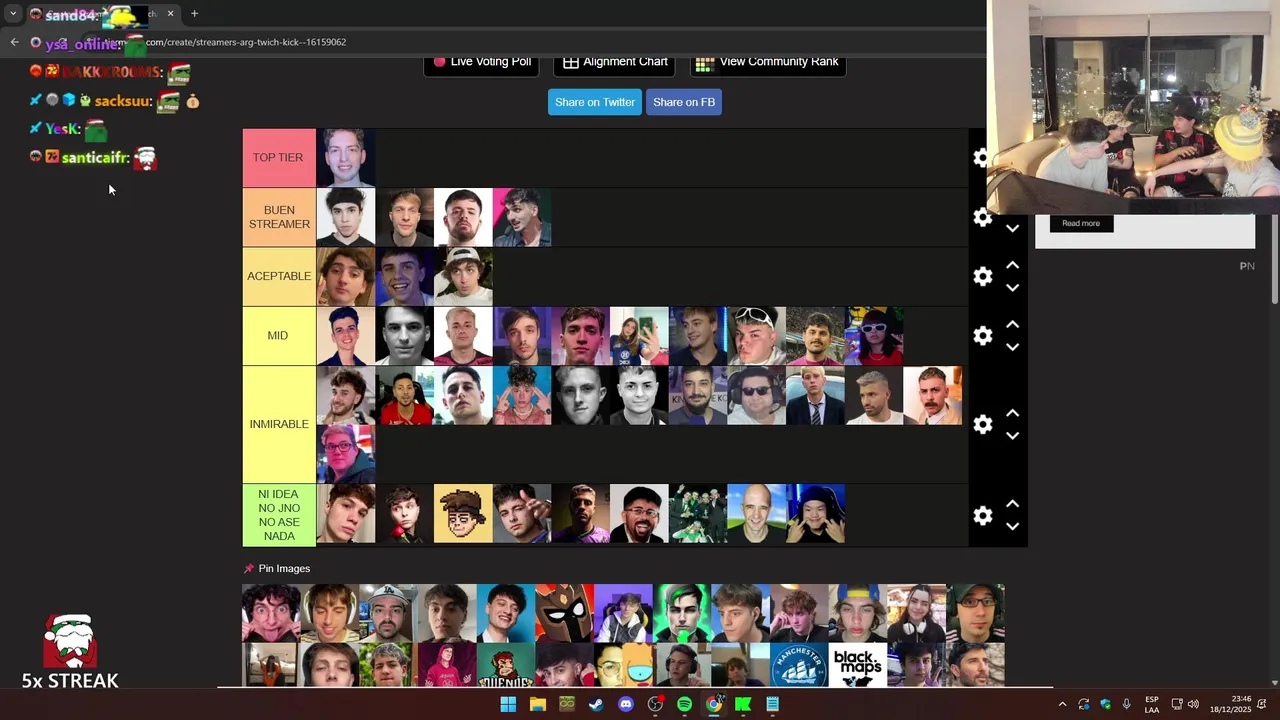Image resolution: width=1280 pixels, height=720 pixels.
Task: Open settings gear for MID tier
Action: click(x=982, y=335)
